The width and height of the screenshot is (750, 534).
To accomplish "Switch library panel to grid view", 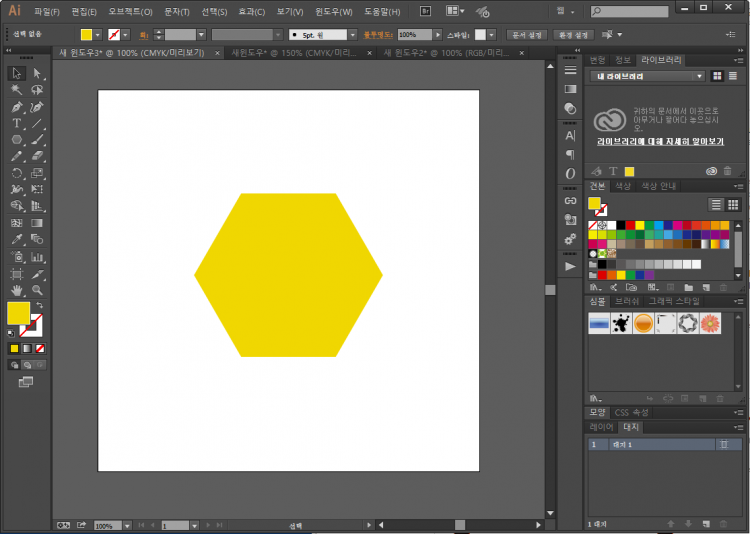I will [717, 76].
